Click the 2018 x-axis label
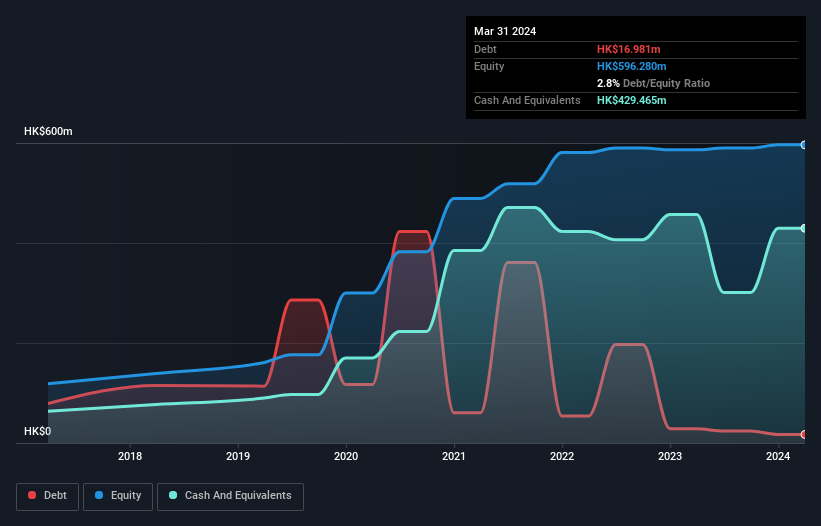821x526 pixels. pos(130,456)
